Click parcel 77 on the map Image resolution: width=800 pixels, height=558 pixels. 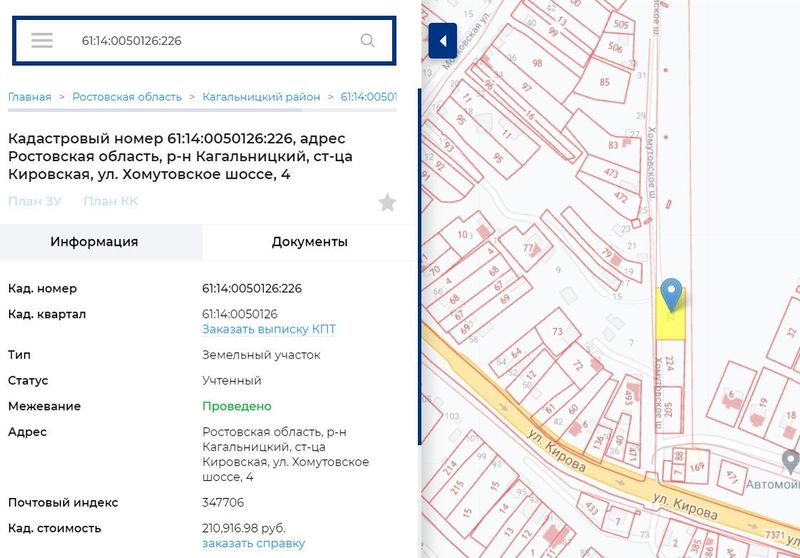pos(528,248)
